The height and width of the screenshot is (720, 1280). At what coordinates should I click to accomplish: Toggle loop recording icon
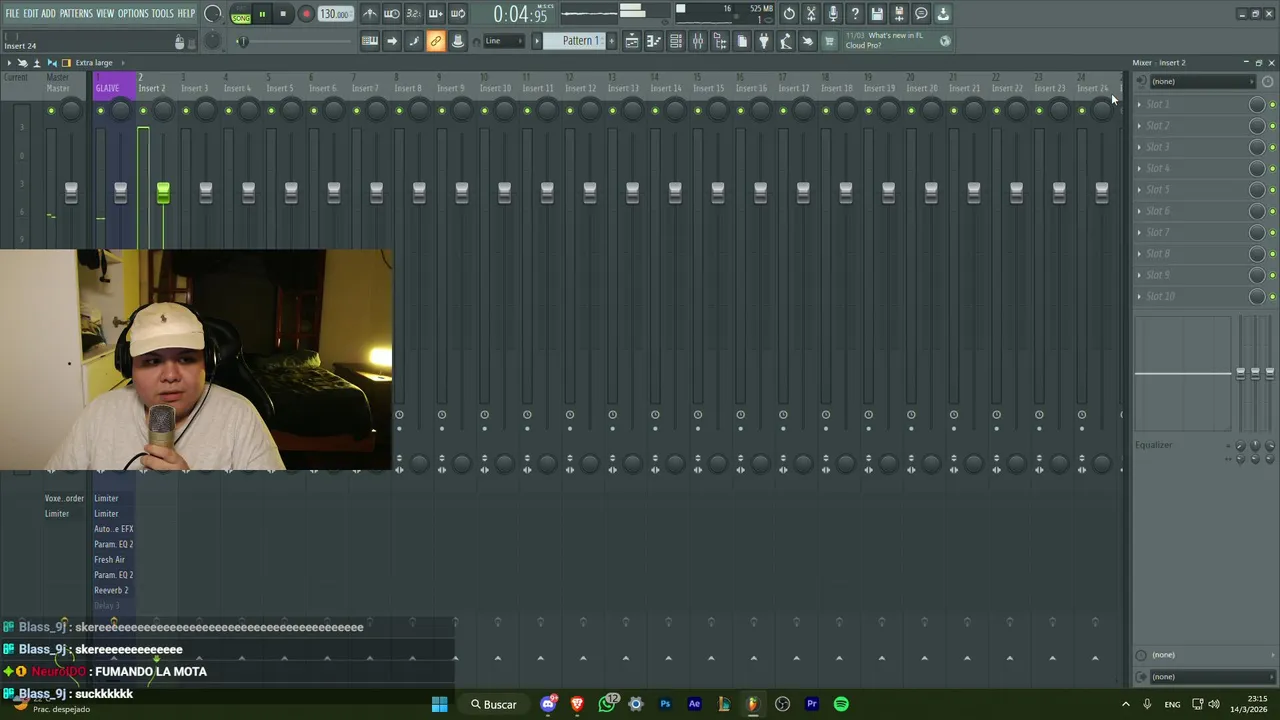(458, 14)
